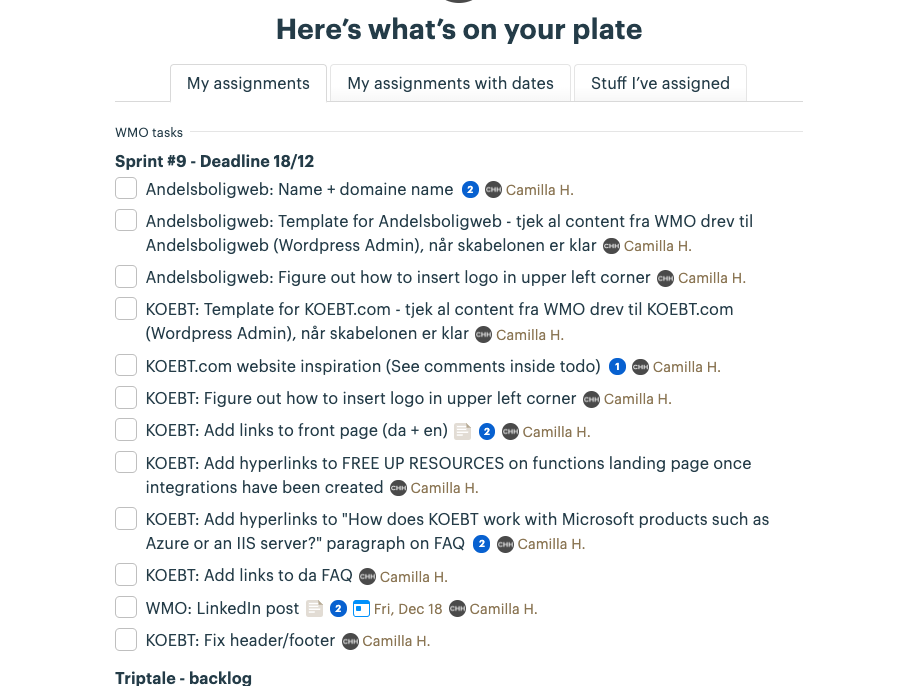Switch to My assignments with dates tab
The width and height of the screenshot is (915, 686).
[450, 83]
